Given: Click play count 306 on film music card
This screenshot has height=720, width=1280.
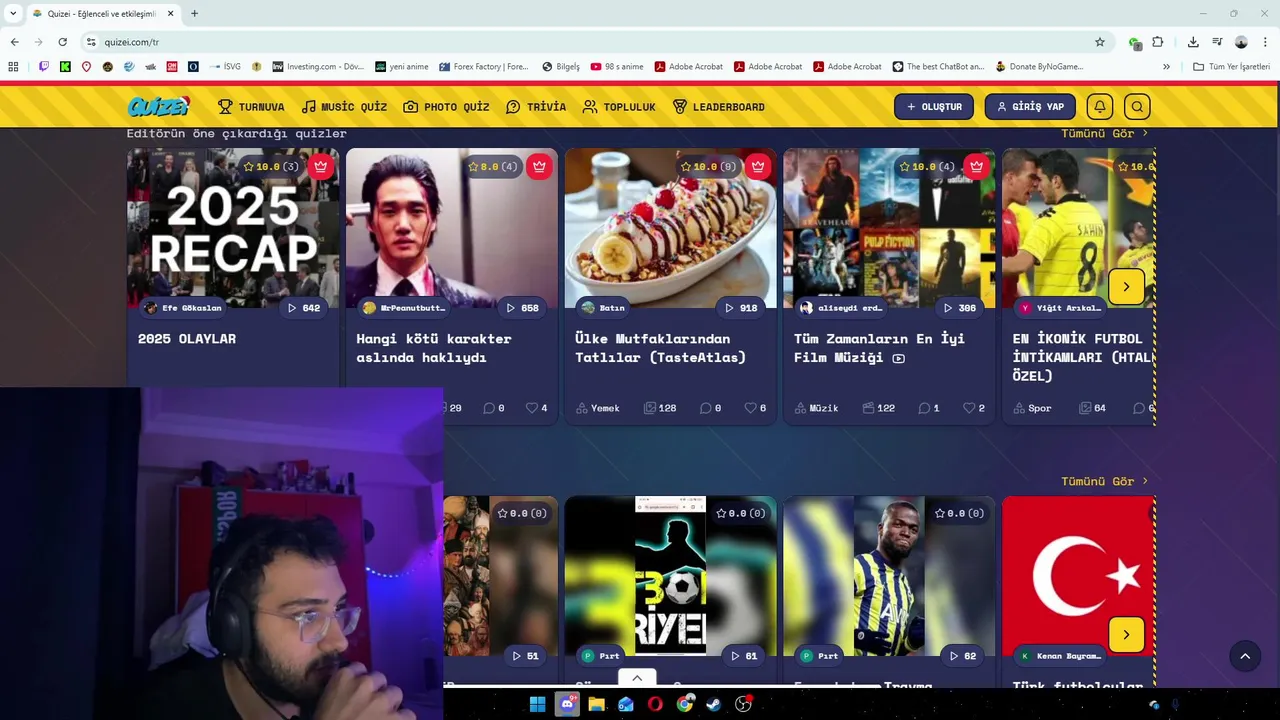Looking at the screenshot, I should pos(960,308).
